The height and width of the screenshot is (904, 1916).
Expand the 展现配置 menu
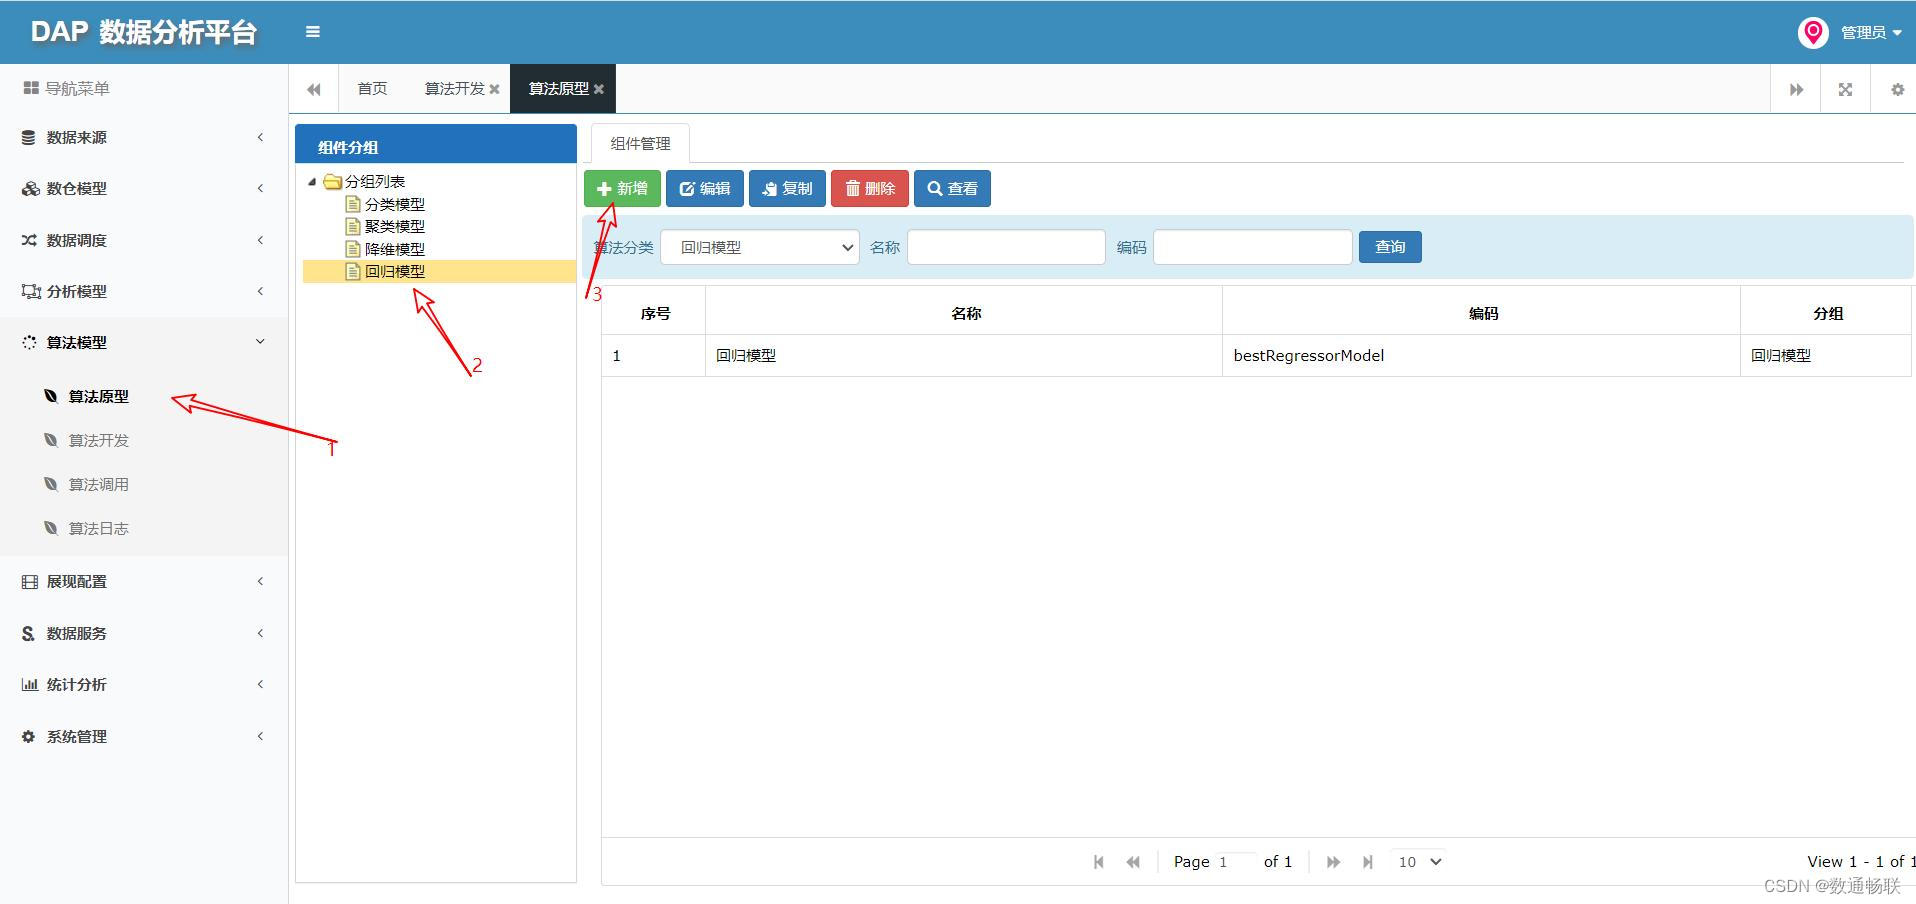click(144, 582)
